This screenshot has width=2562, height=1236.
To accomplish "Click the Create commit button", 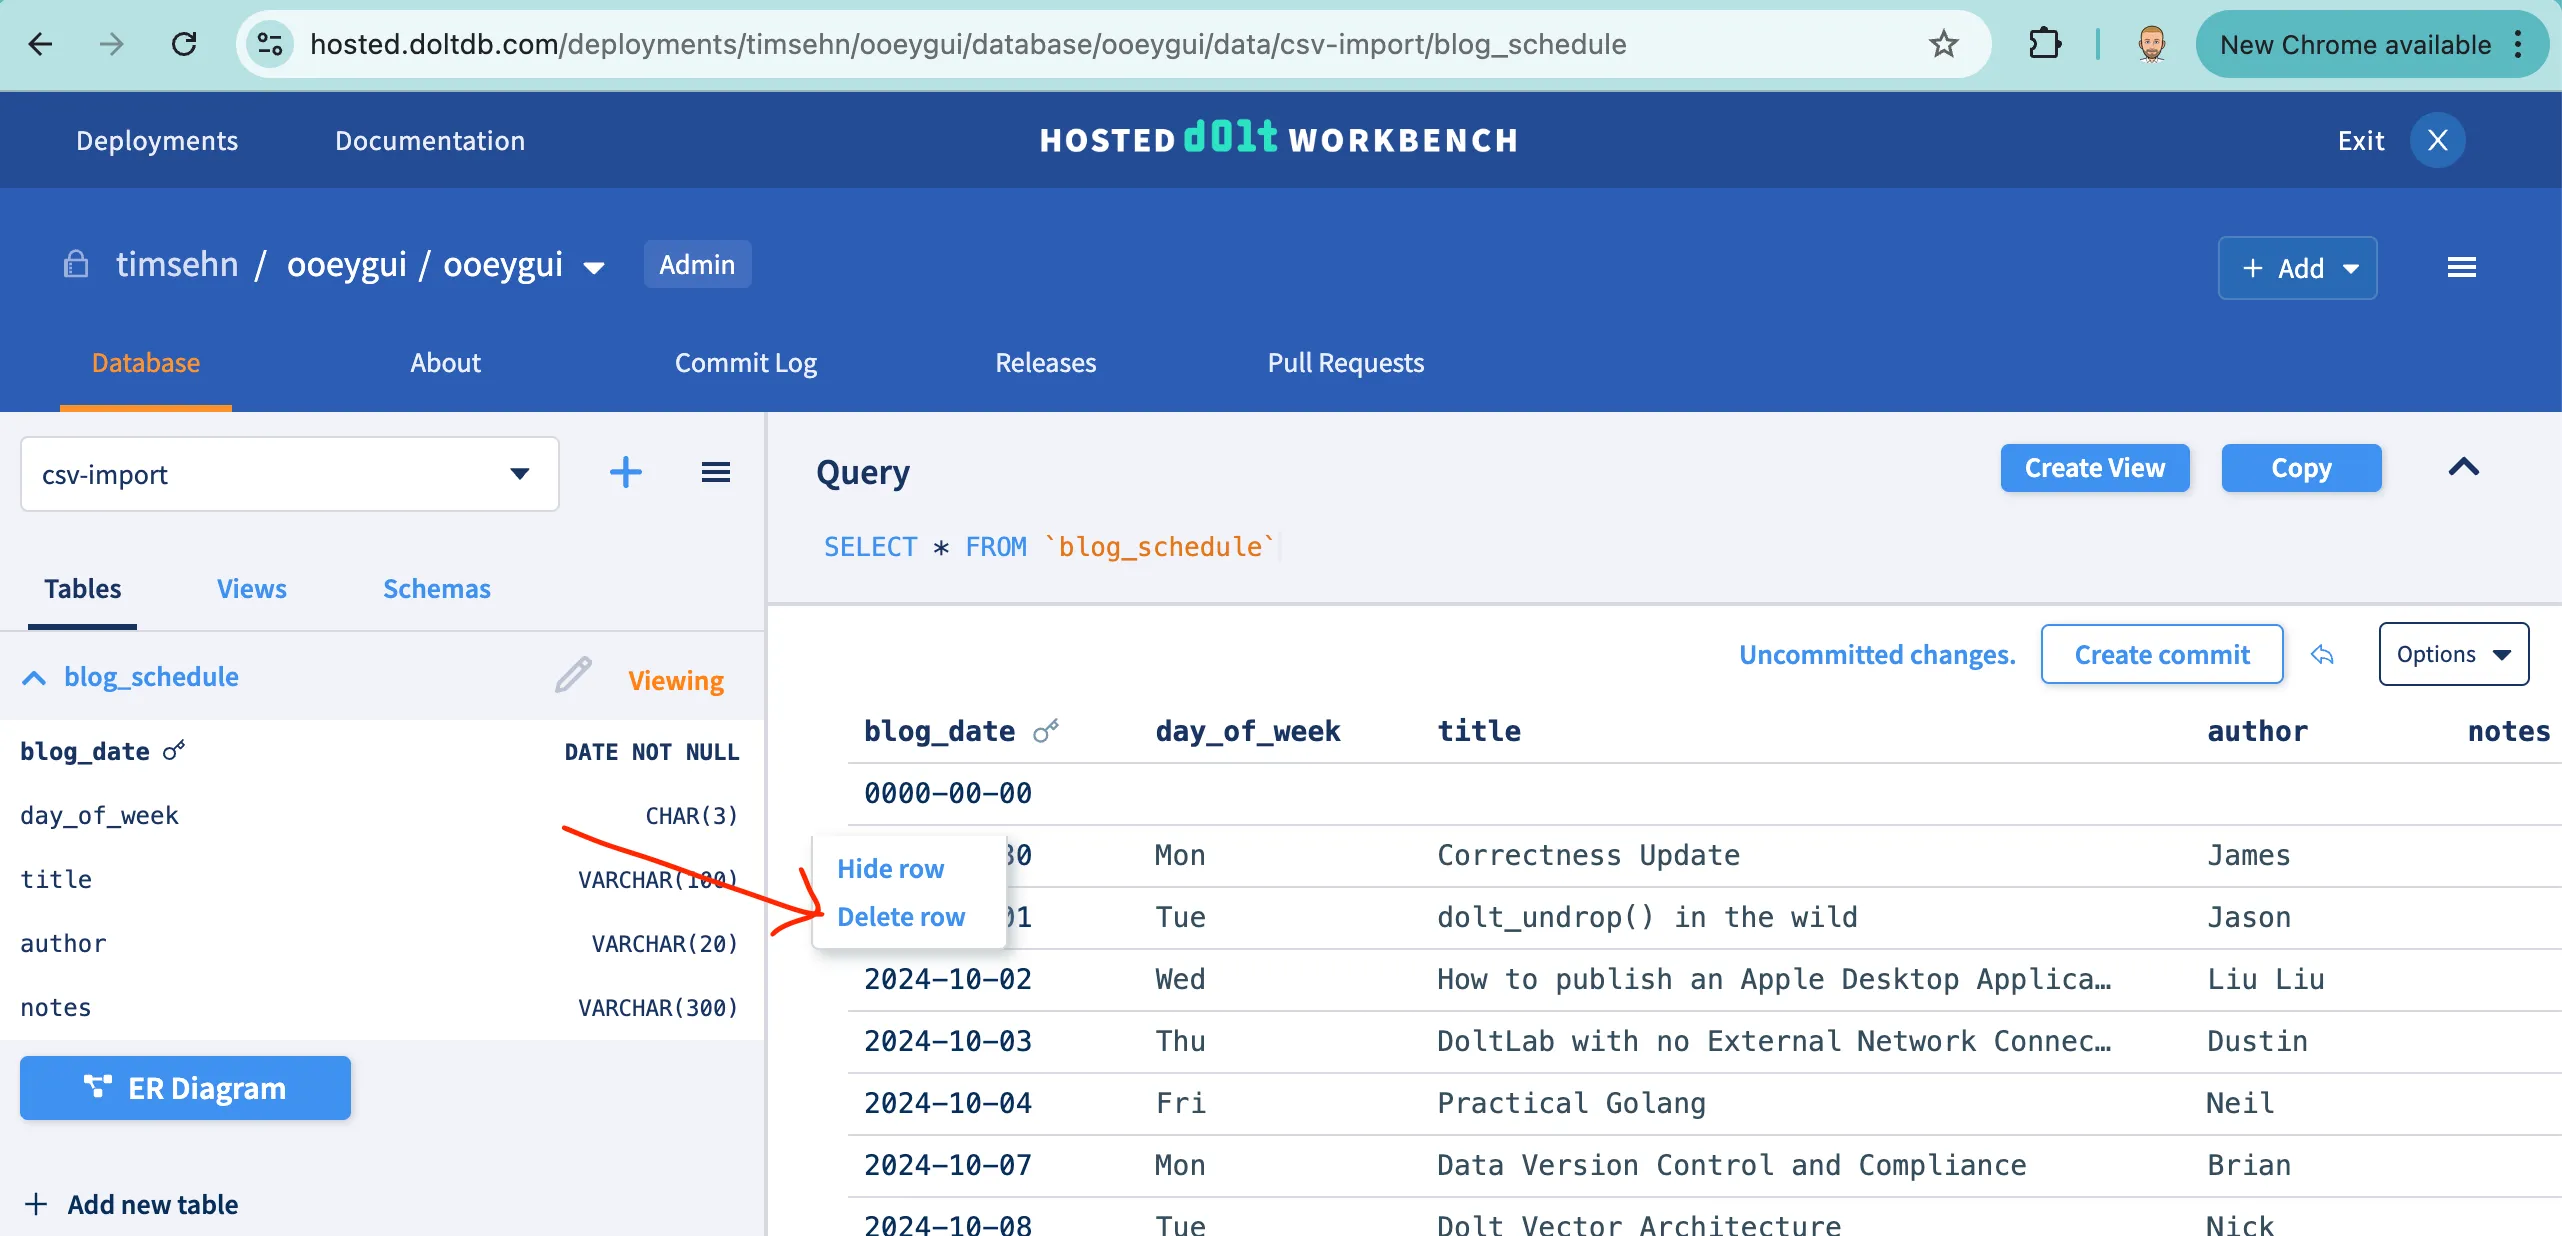I will [2161, 655].
